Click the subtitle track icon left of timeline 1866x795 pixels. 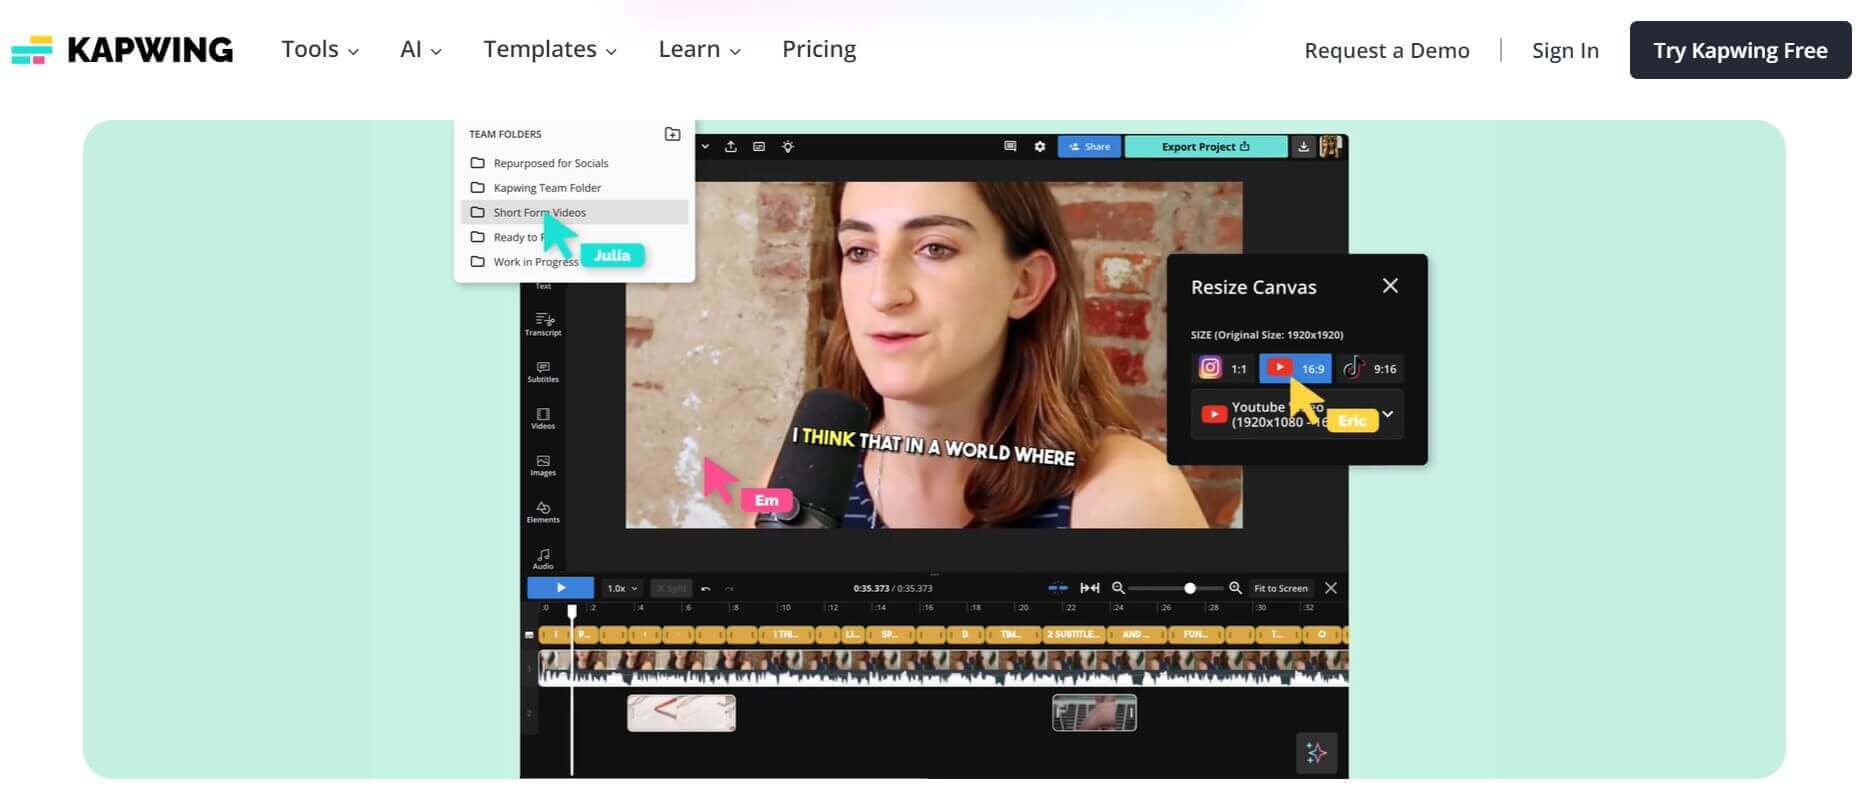(x=530, y=635)
